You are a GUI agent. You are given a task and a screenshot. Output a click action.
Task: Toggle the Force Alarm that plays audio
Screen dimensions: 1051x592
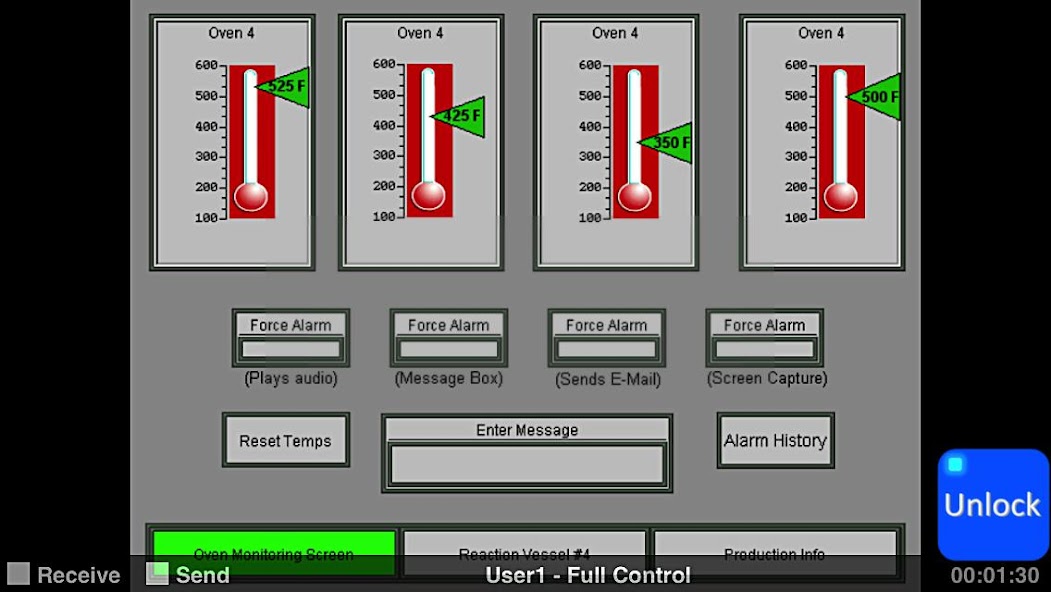click(290, 345)
